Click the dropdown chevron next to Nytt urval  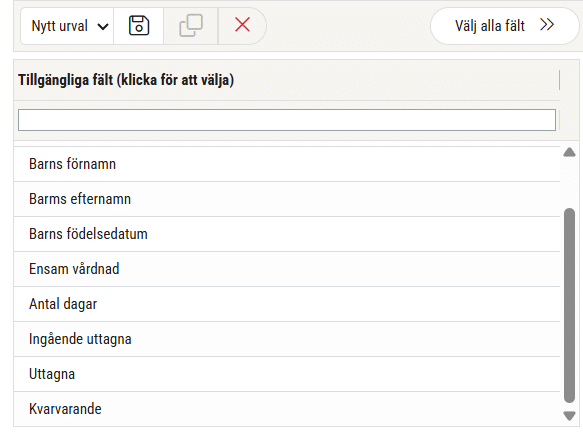(103, 27)
